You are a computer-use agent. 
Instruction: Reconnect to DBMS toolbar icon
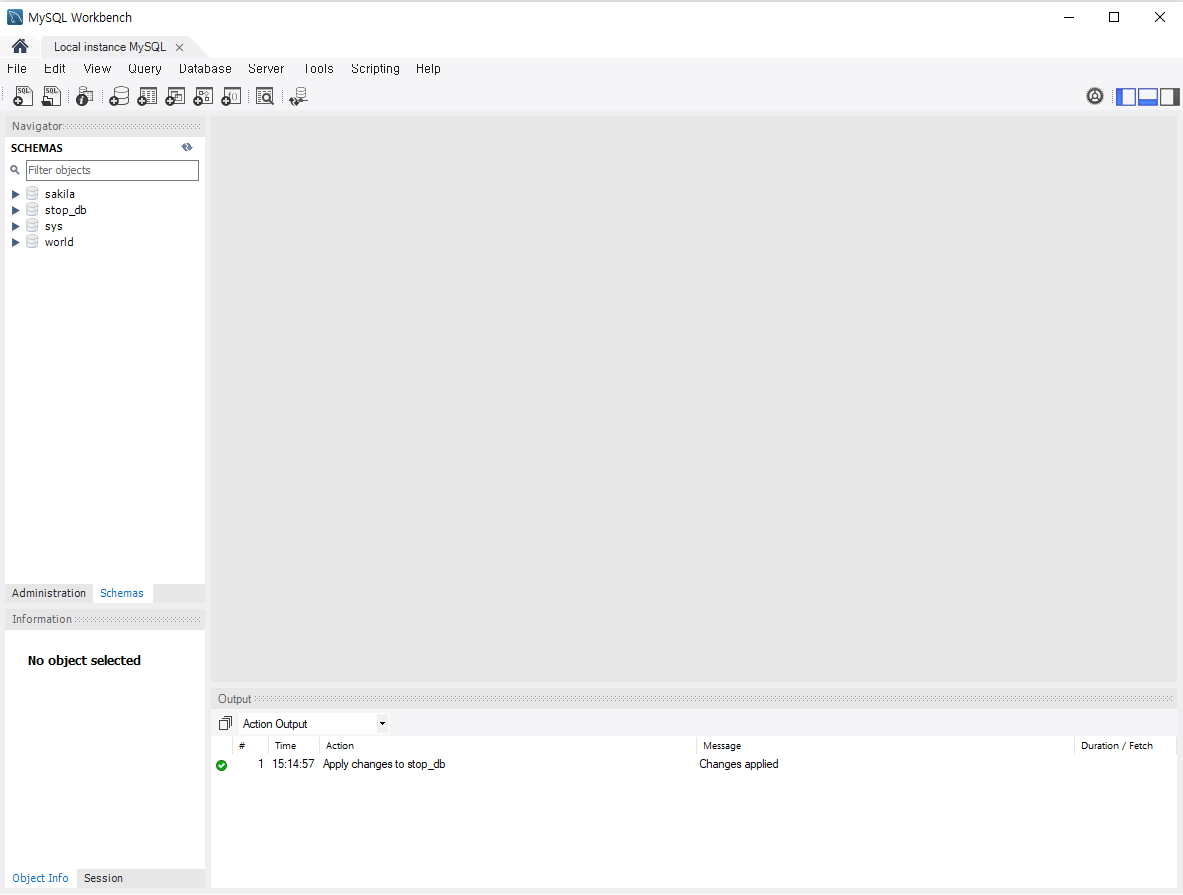click(x=299, y=96)
